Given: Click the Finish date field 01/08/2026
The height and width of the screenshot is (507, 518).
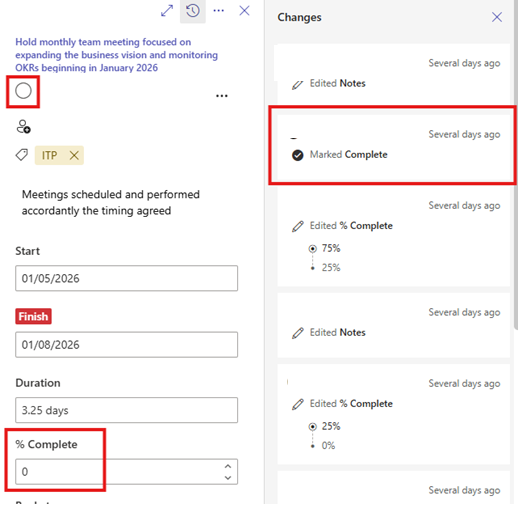Looking at the screenshot, I should (126, 345).
